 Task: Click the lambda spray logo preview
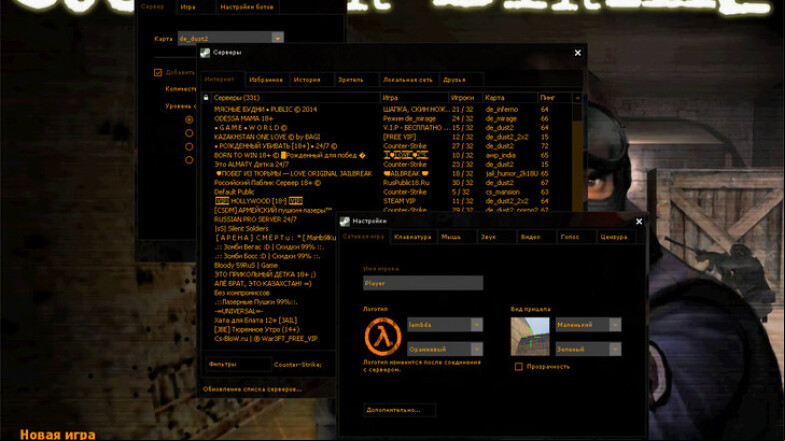[x=382, y=336]
